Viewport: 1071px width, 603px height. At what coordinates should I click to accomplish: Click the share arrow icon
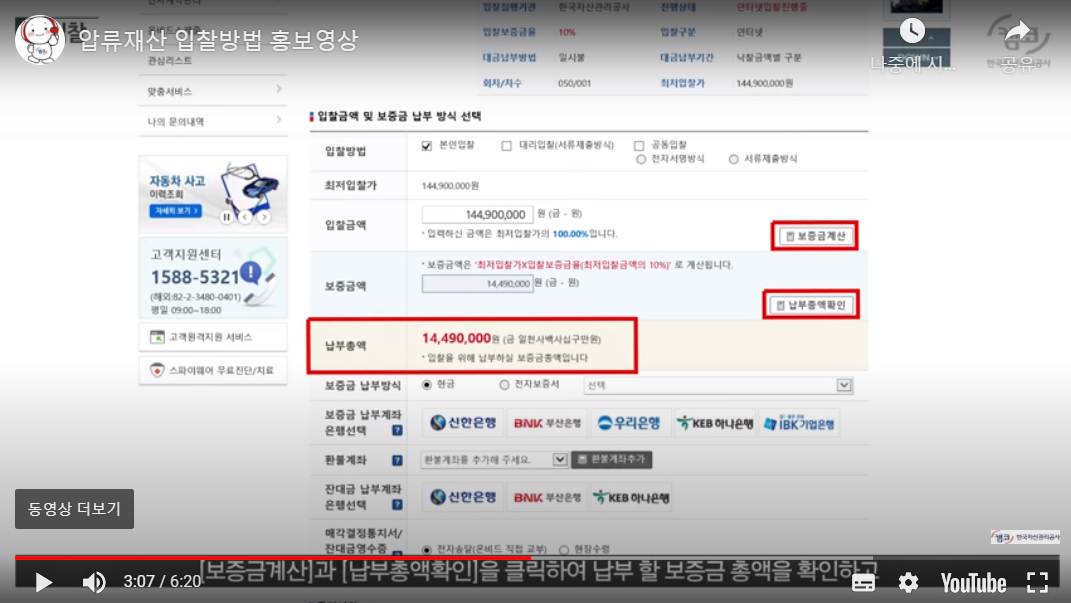(x=1018, y=31)
